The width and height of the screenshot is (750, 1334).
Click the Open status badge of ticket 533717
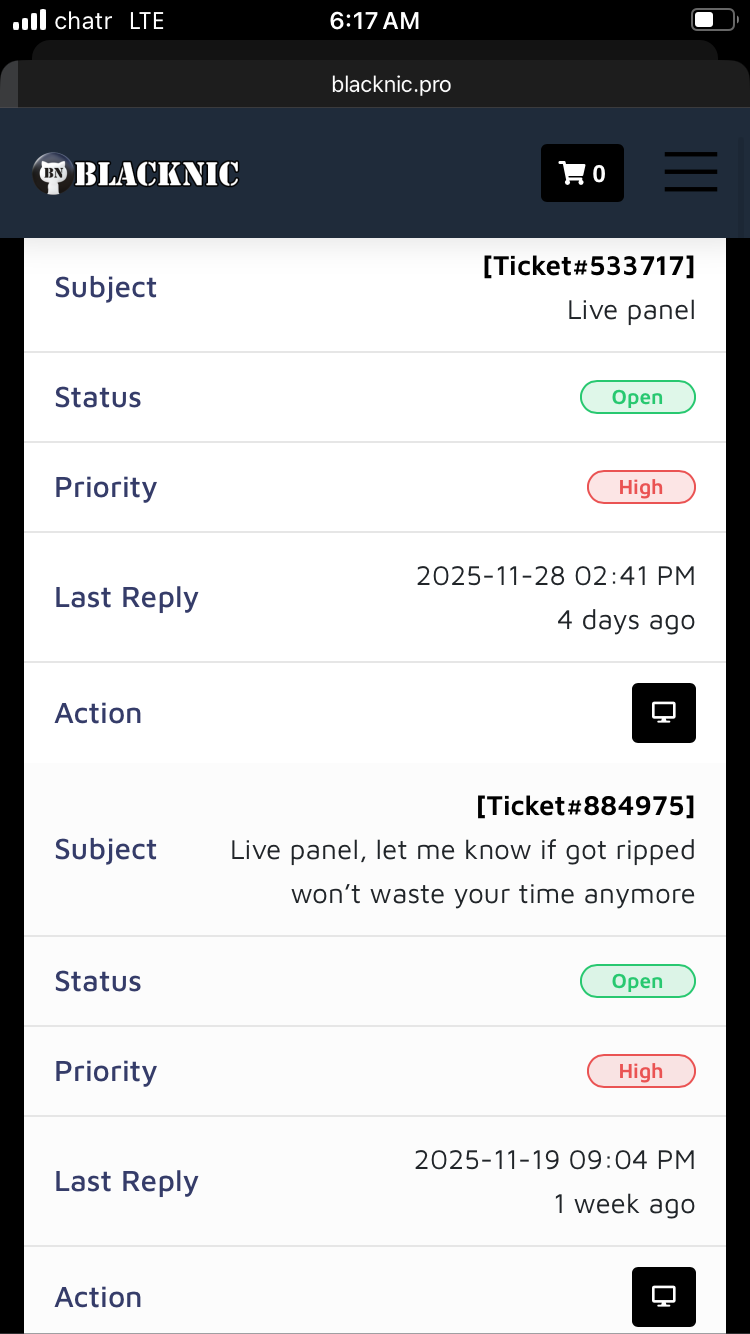[x=637, y=397]
